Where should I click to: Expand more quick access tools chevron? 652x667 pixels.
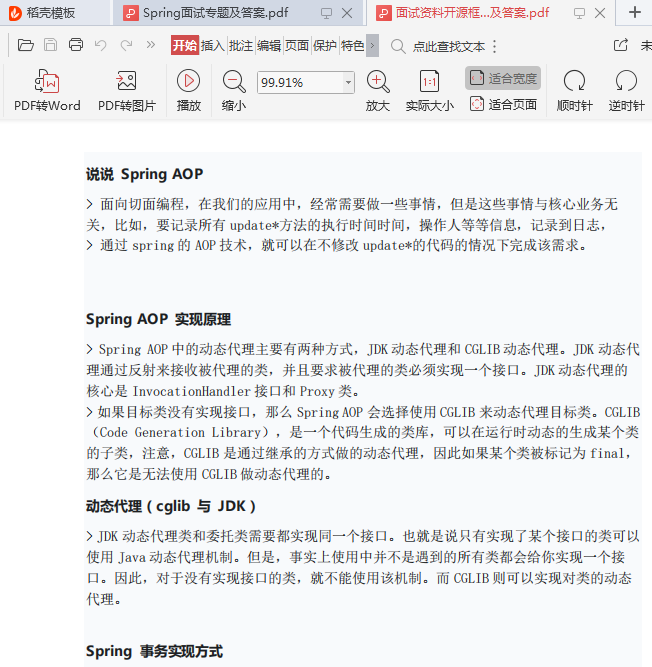tap(151, 46)
